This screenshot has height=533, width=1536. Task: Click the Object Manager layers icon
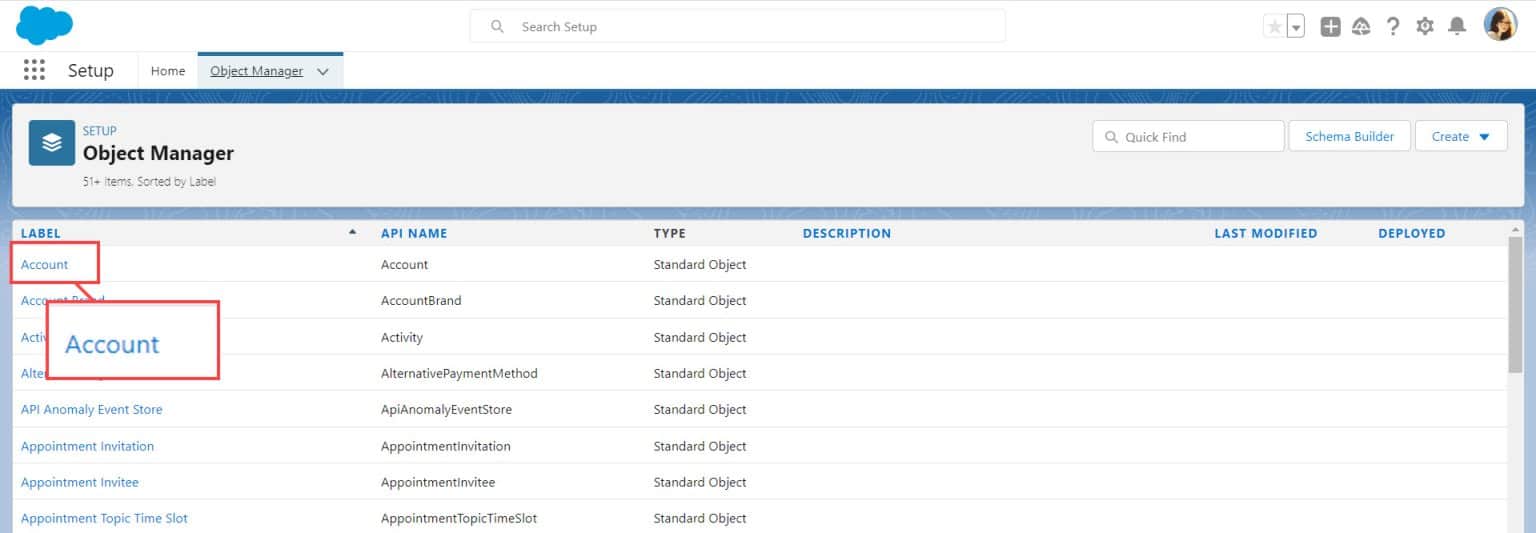[x=52, y=143]
